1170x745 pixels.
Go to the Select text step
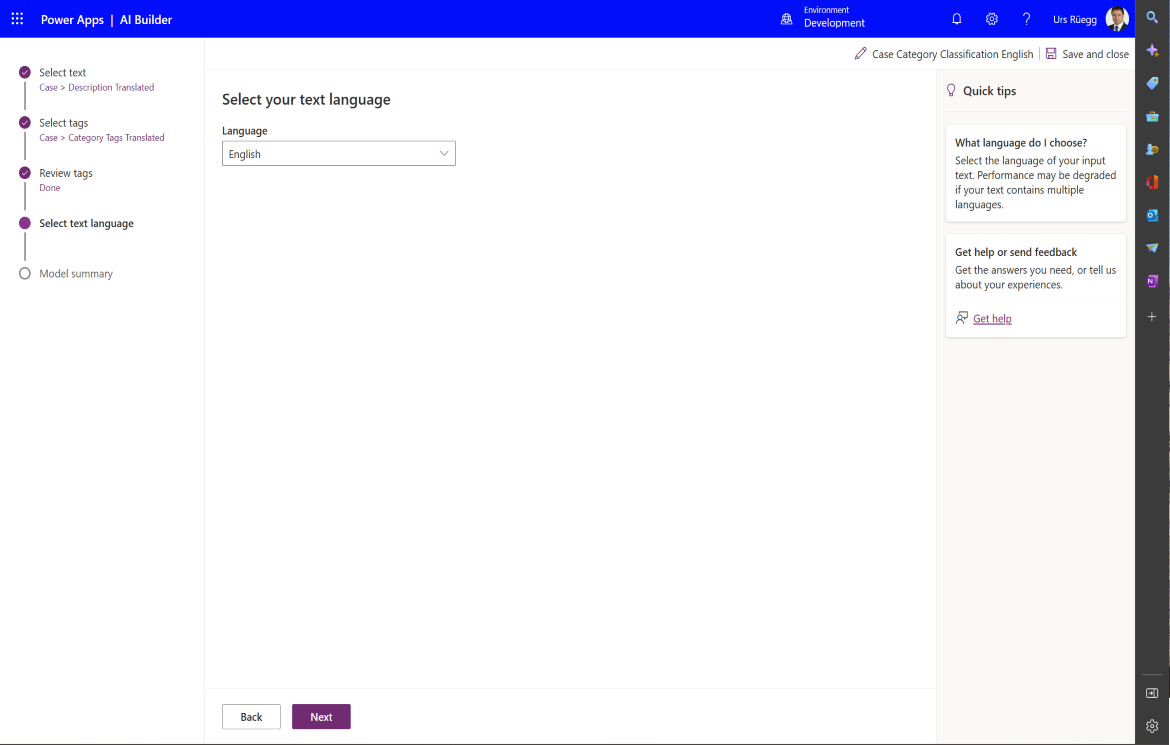pyautogui.click(x=62, y=73)
